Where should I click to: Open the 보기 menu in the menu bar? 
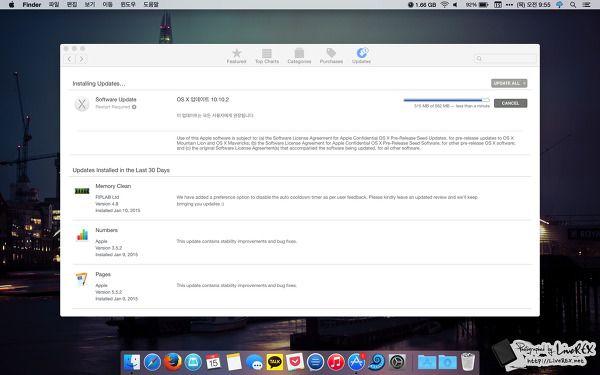click(90, 5)
